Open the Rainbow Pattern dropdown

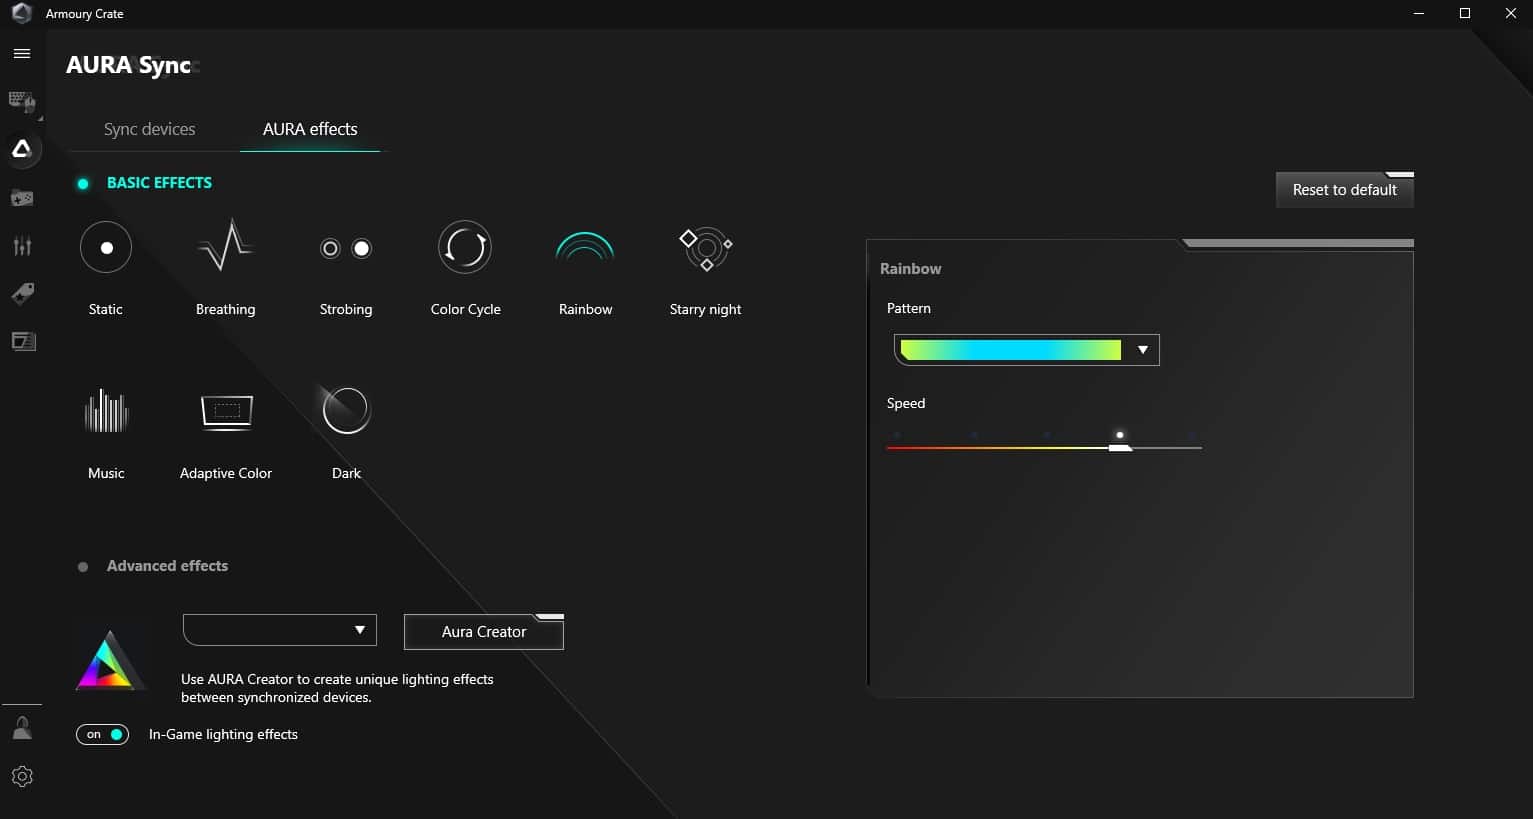pyautogui.click(x=1026, y=350)
